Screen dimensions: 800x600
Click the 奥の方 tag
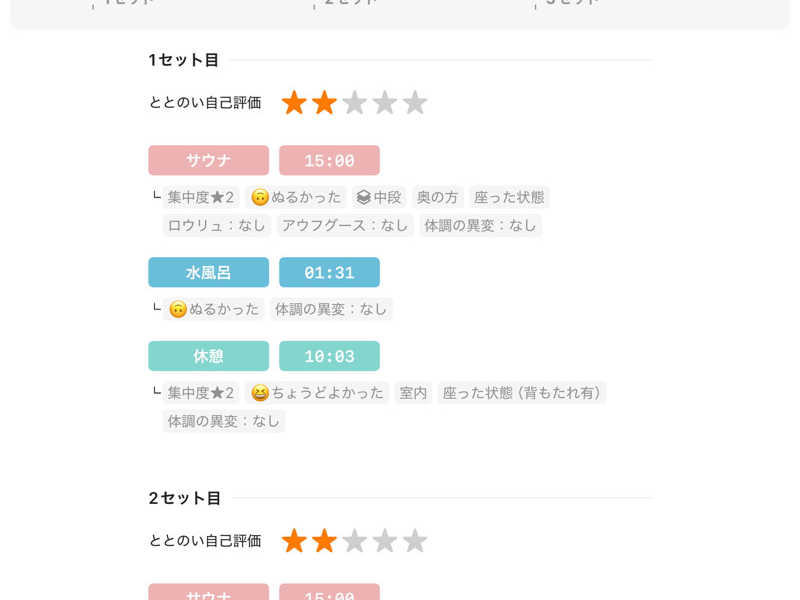[x=438, y=197]
